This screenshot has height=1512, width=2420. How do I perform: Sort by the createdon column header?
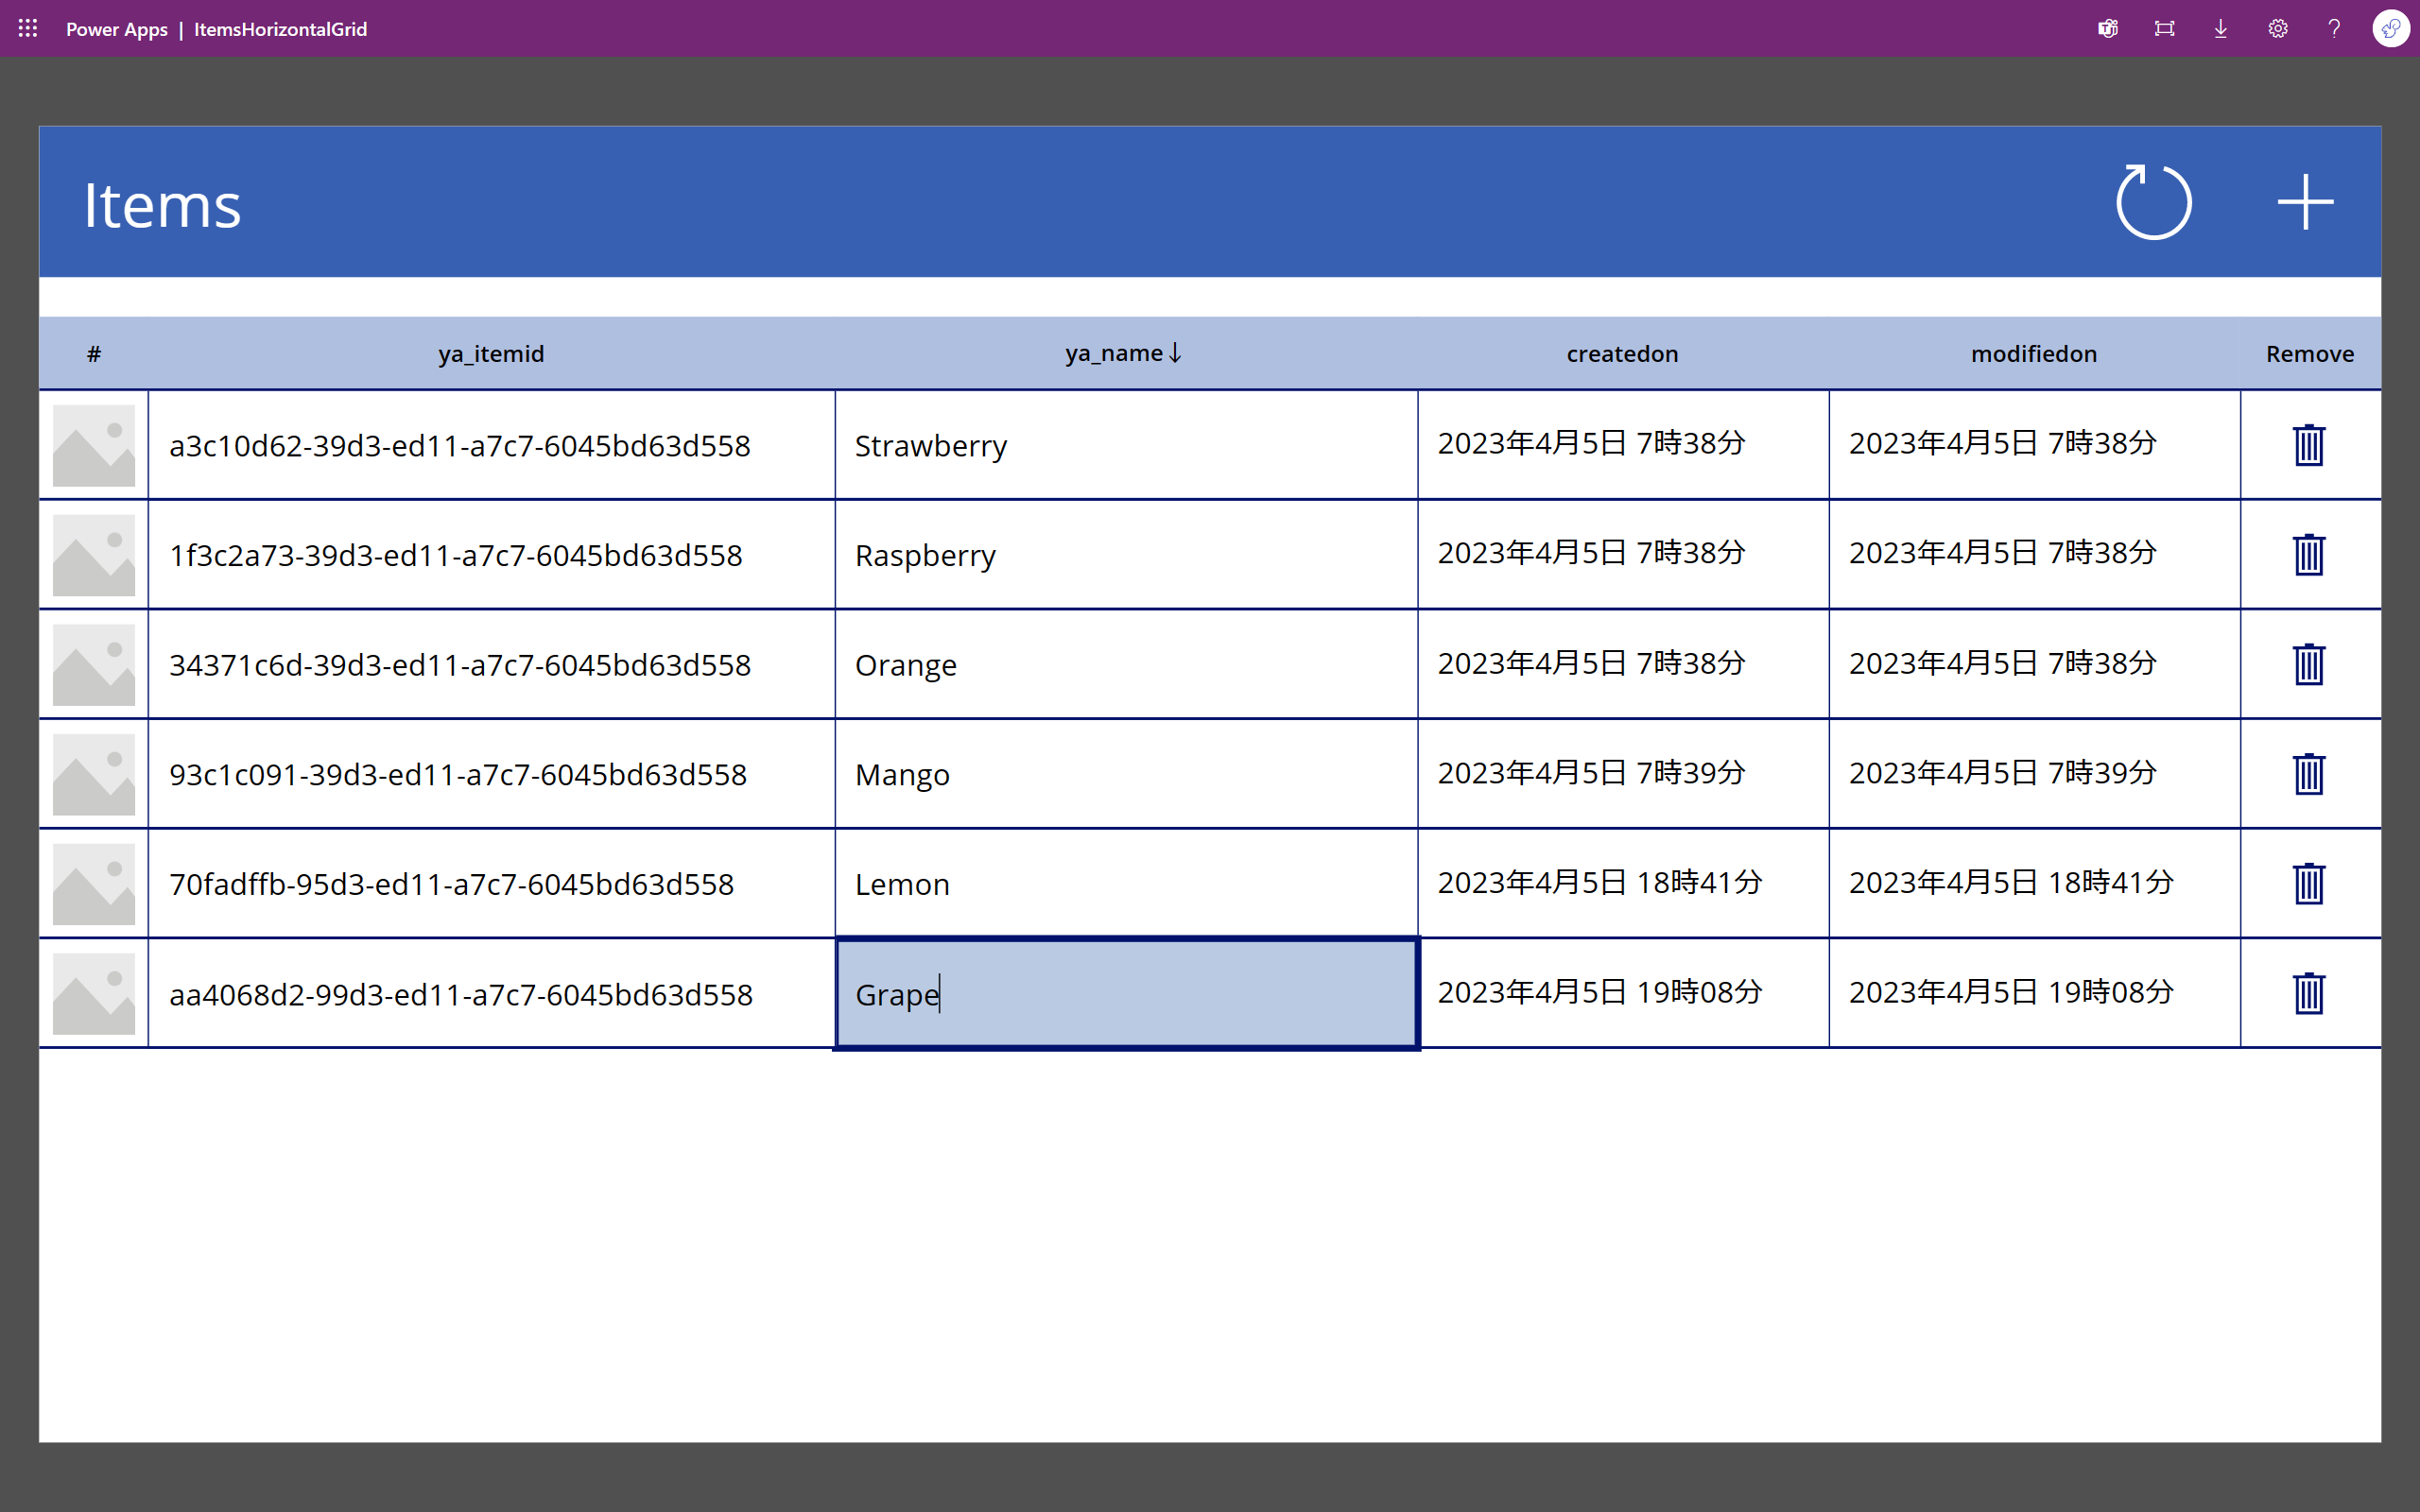pyautogui.click(x=1621, y=354)
